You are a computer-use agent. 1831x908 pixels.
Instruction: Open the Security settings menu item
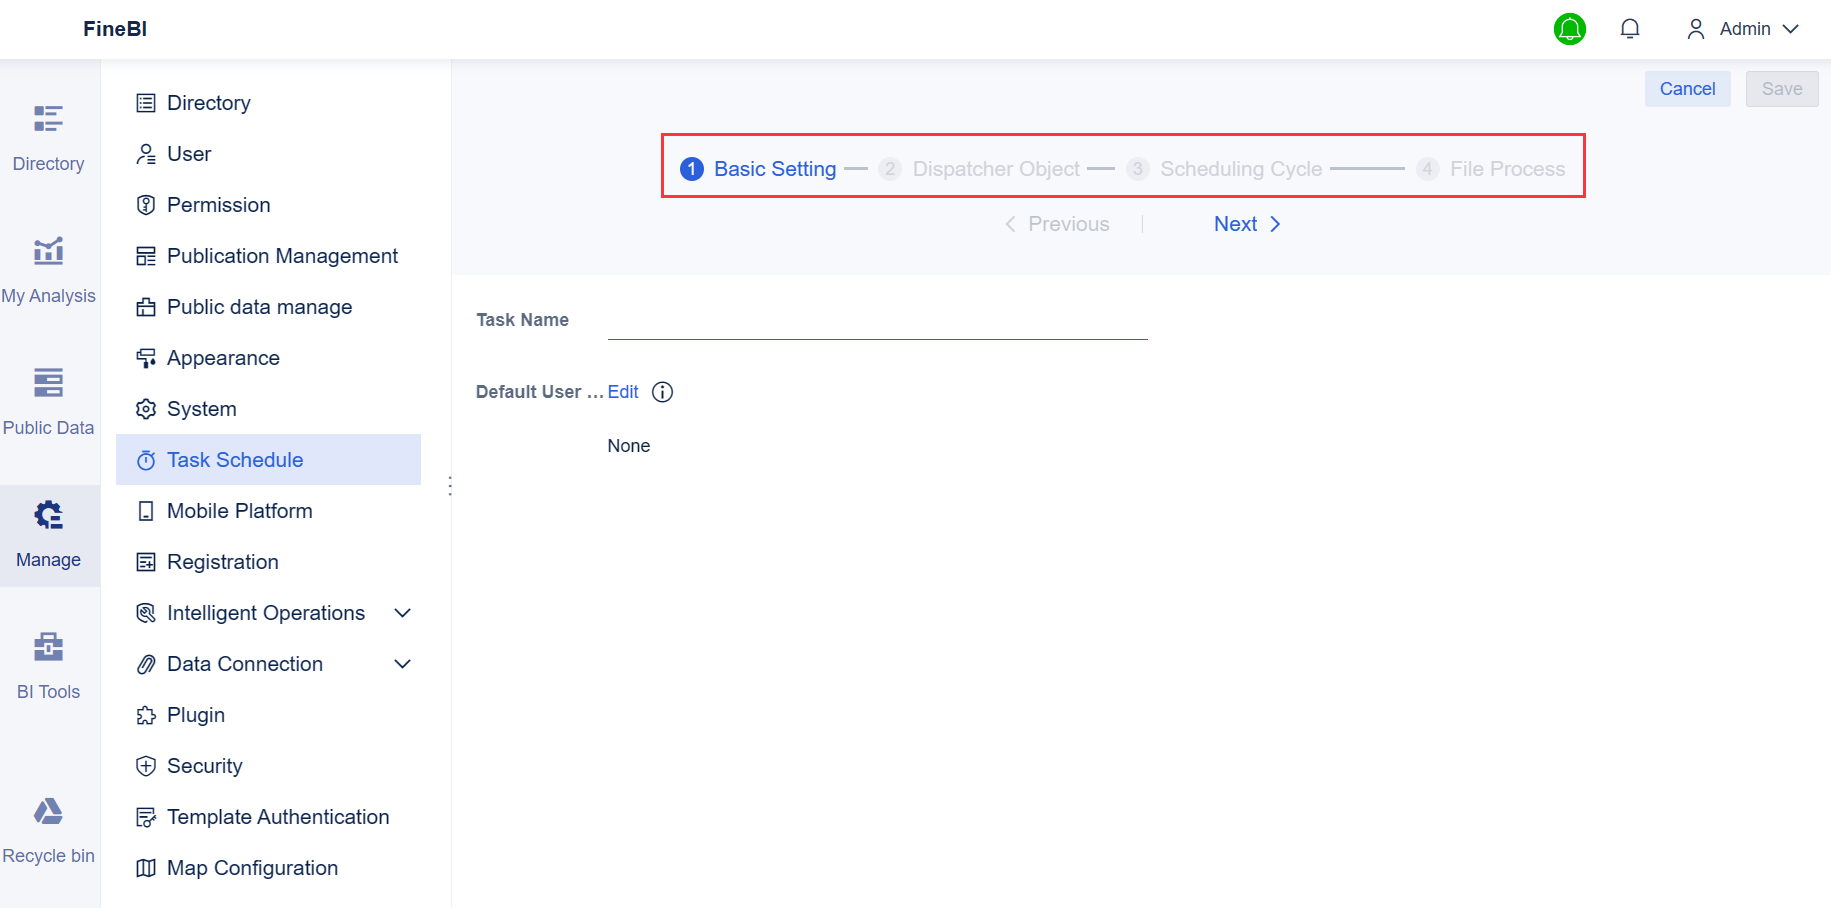(204, 766)
